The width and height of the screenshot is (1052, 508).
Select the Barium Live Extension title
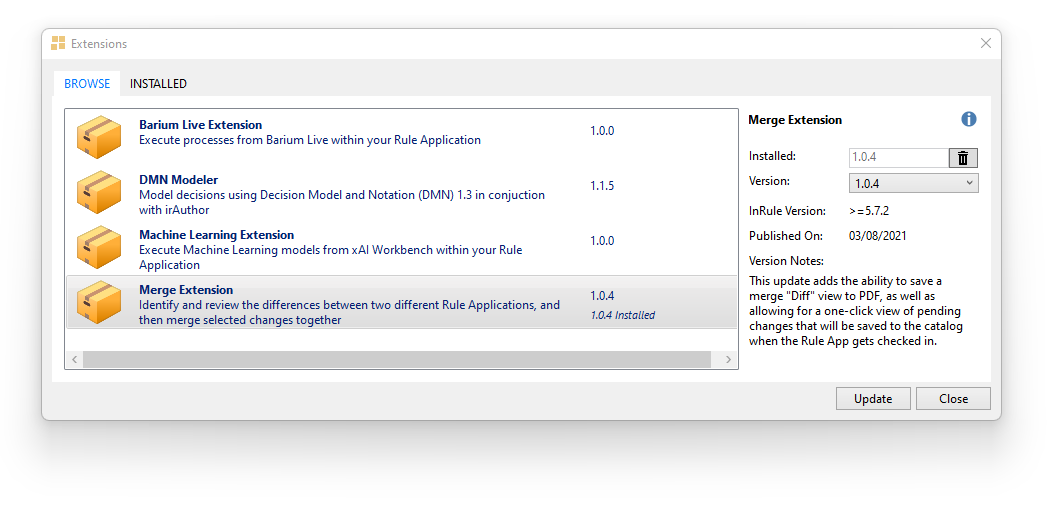(x=200, y=125)
